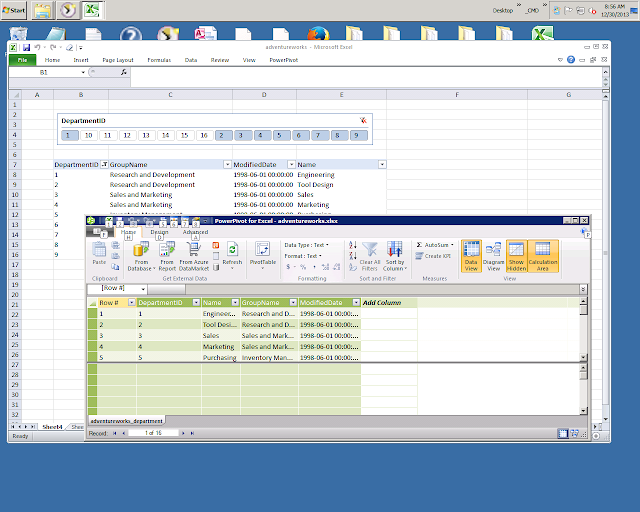Open Excel from taskbar icon

point(93,10)
